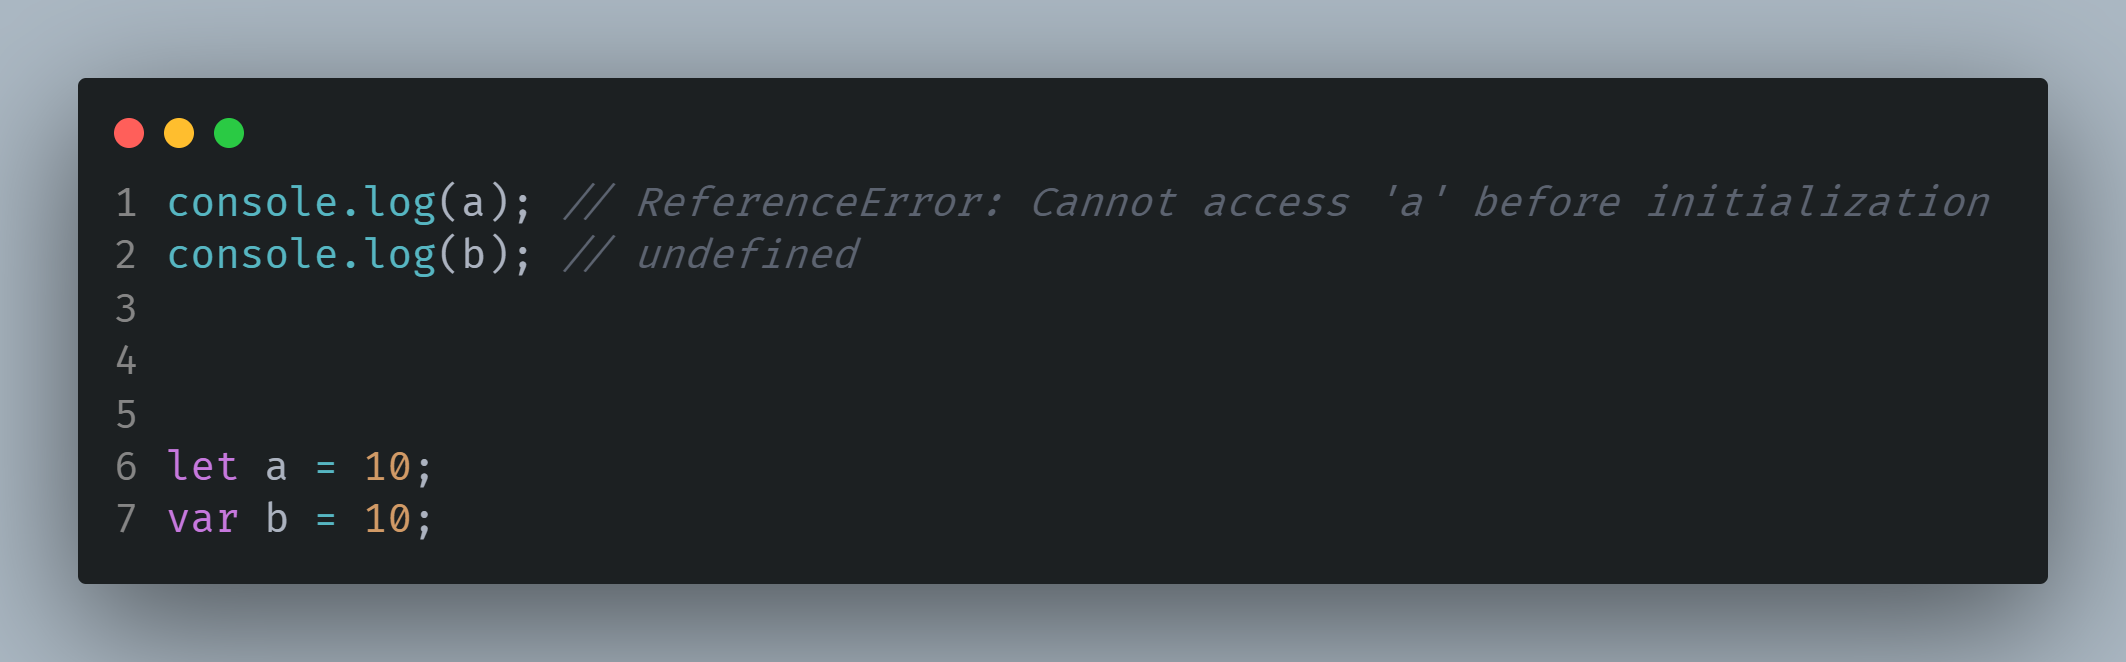The height and width of the screenshot is (662, 2126).
Task: Click line number 1
Action: tap(126, 203)
